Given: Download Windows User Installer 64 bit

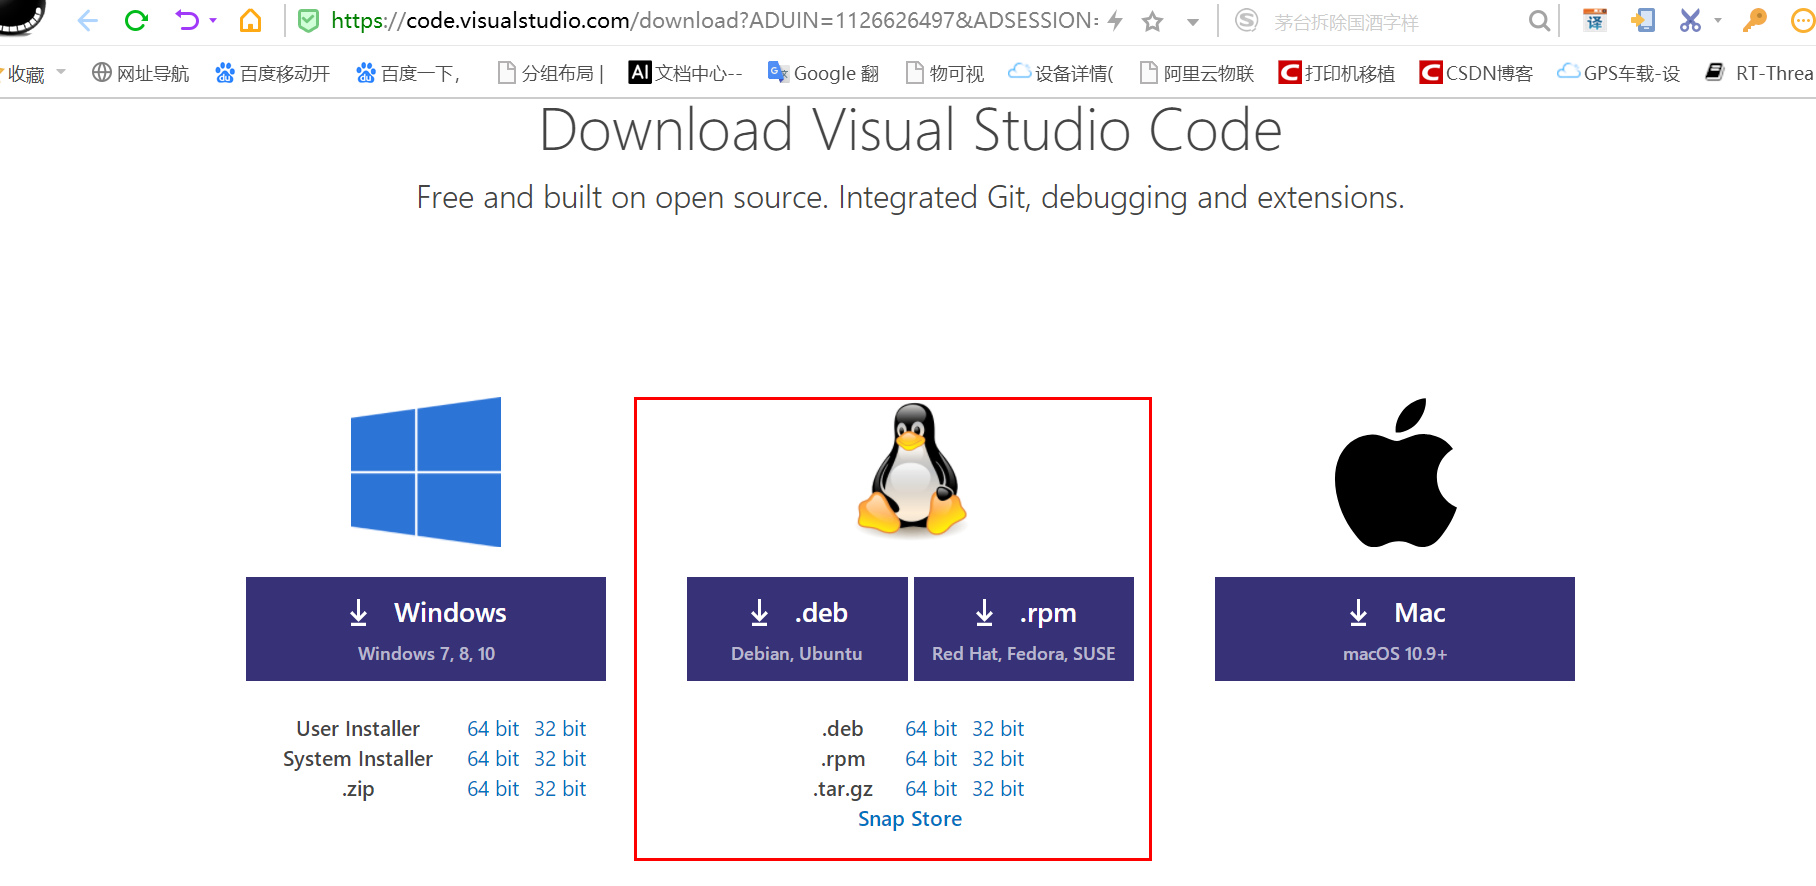Looking at the screenshot, I should point(493,729).
